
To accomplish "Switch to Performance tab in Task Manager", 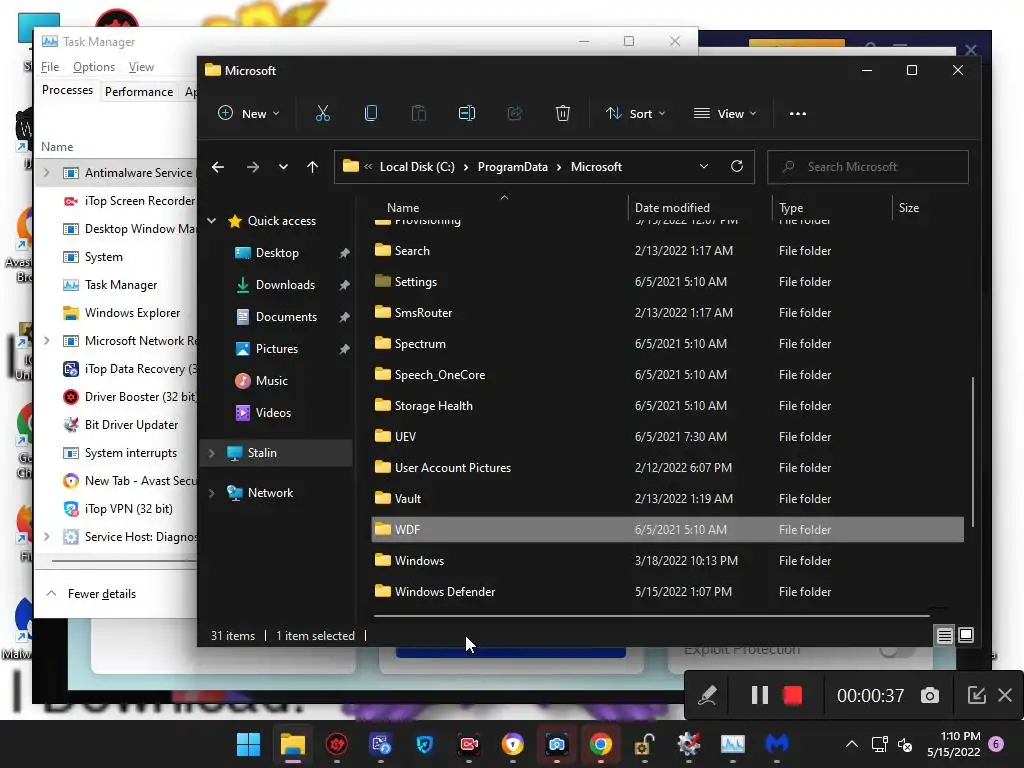I will pyautogui.click(x=139, y=91).
